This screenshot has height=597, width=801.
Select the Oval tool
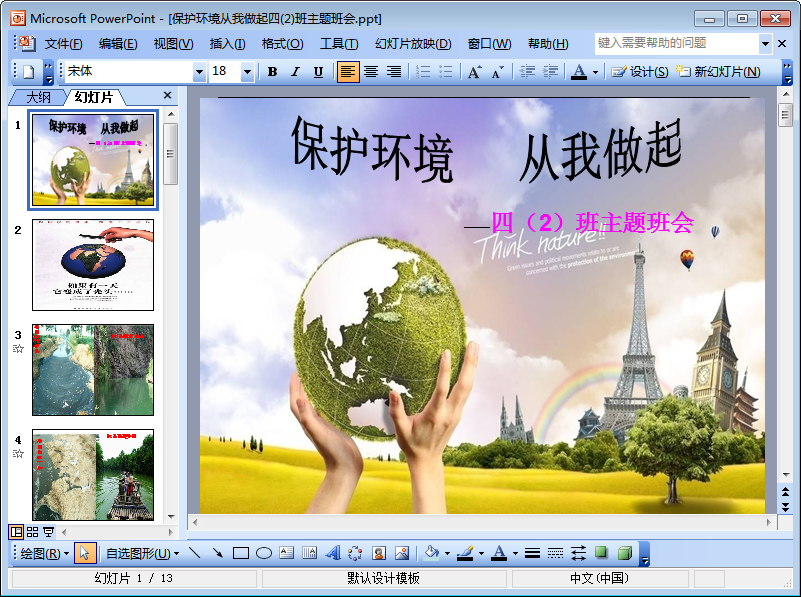264,553
